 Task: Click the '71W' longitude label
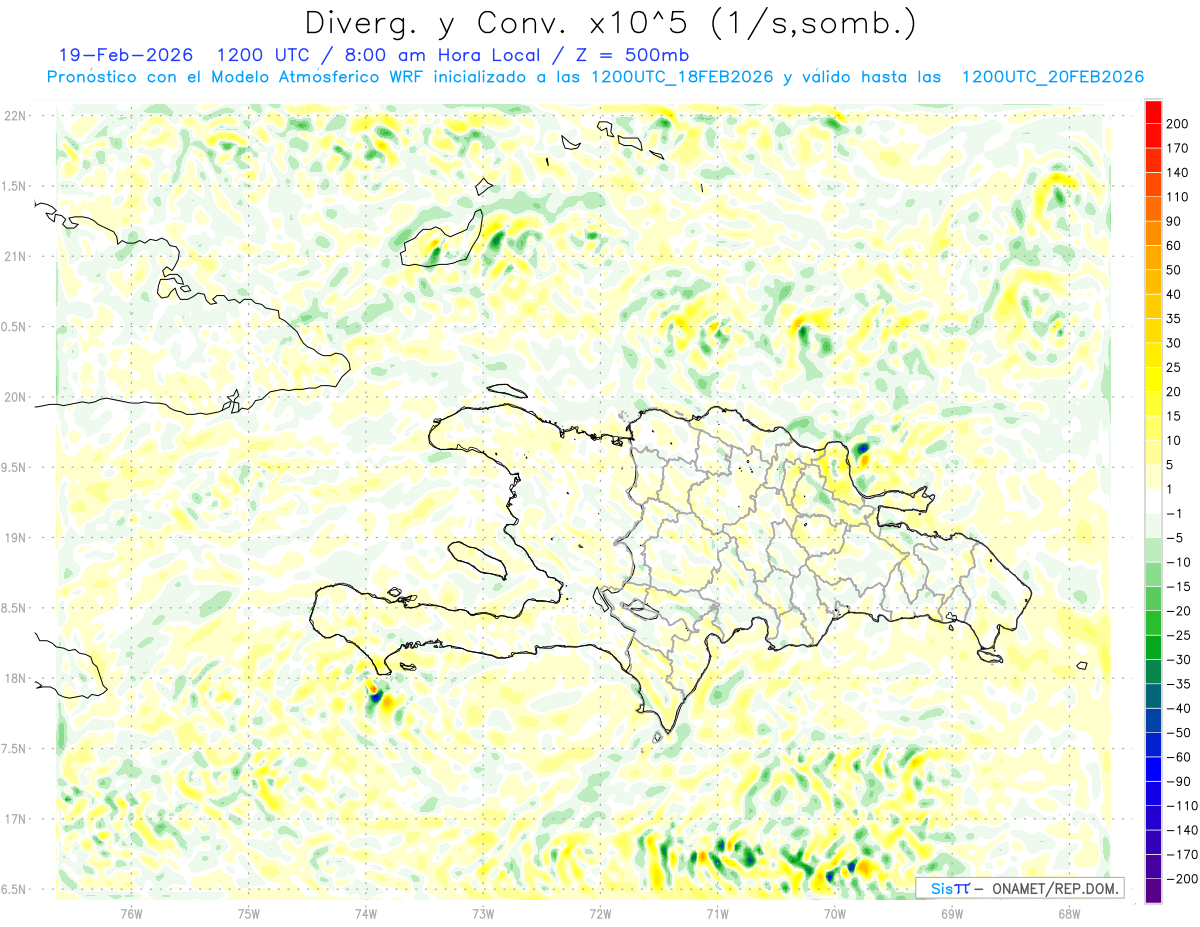point(717,913)
